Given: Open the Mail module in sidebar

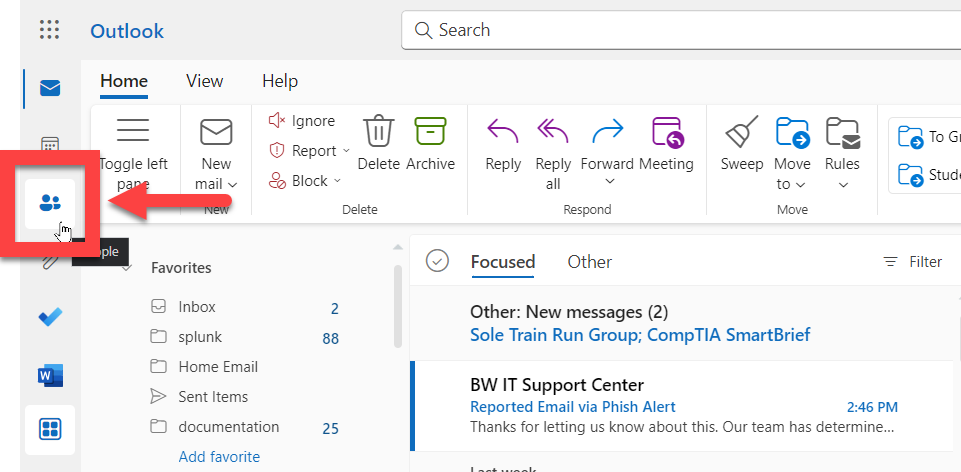Looking at the screenshot, I should click(50, 88).
